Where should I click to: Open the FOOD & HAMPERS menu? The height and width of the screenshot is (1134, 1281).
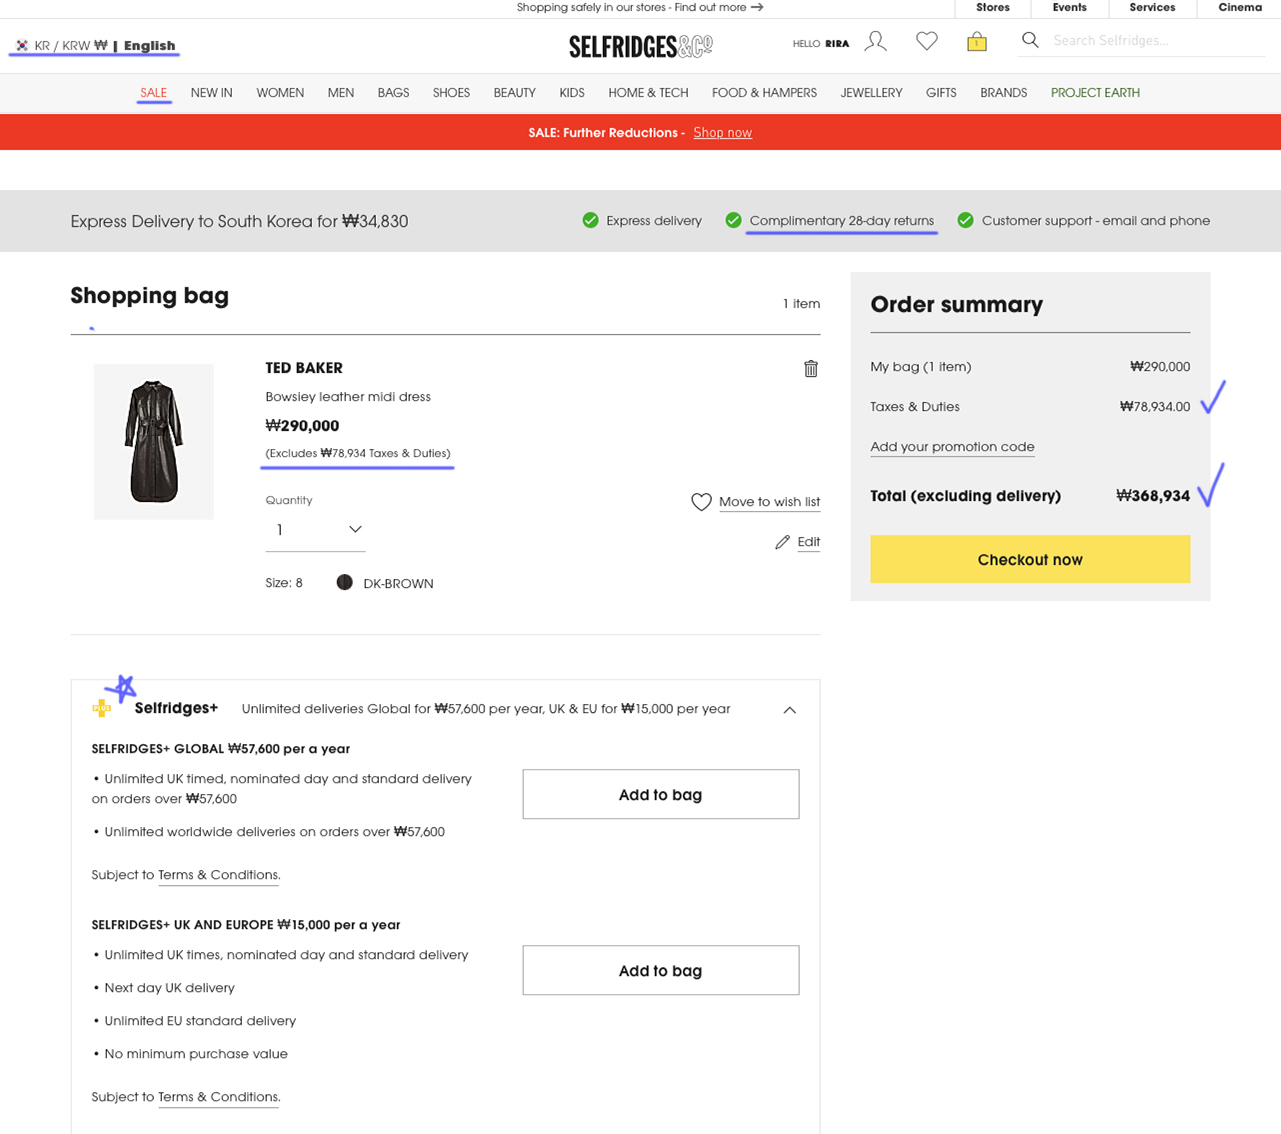point(764,93)
